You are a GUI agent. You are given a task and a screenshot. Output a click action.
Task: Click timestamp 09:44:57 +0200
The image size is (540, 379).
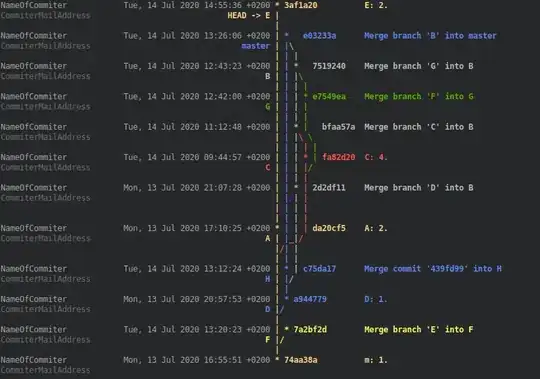pyautogui.click(x=237, y=157)
